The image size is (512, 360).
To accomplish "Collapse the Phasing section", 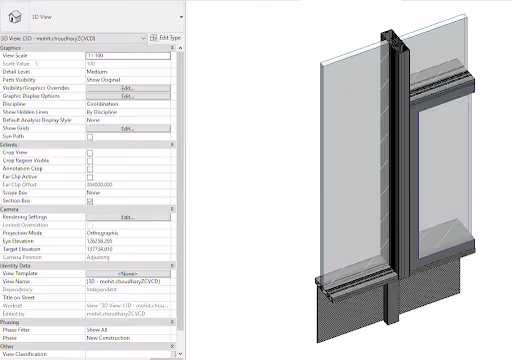I will point(172,322).
